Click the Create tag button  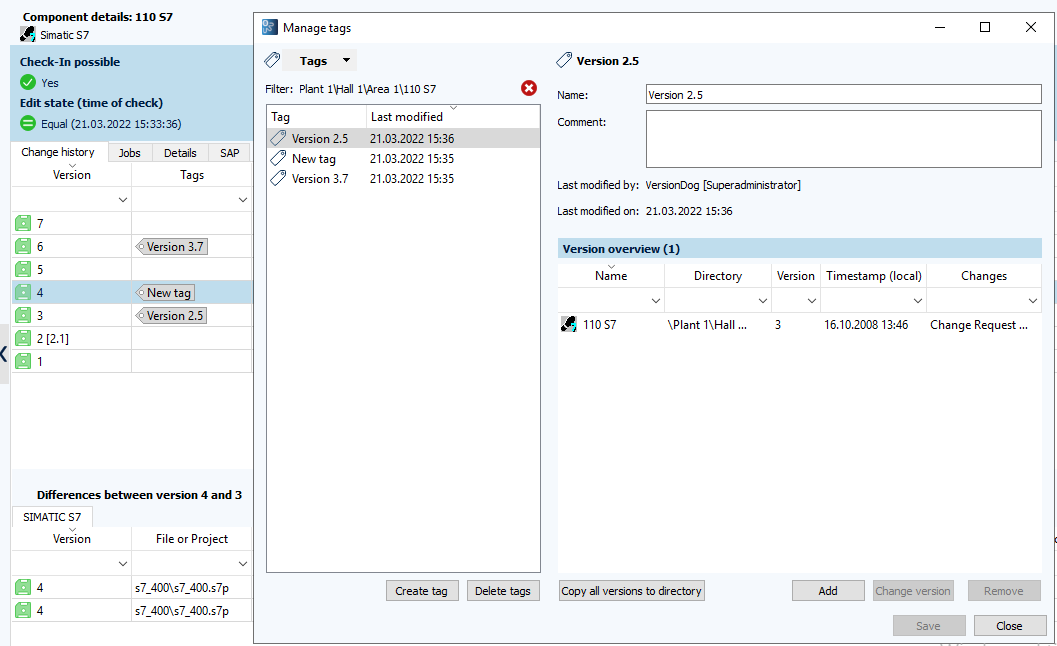tap(421, 591)
